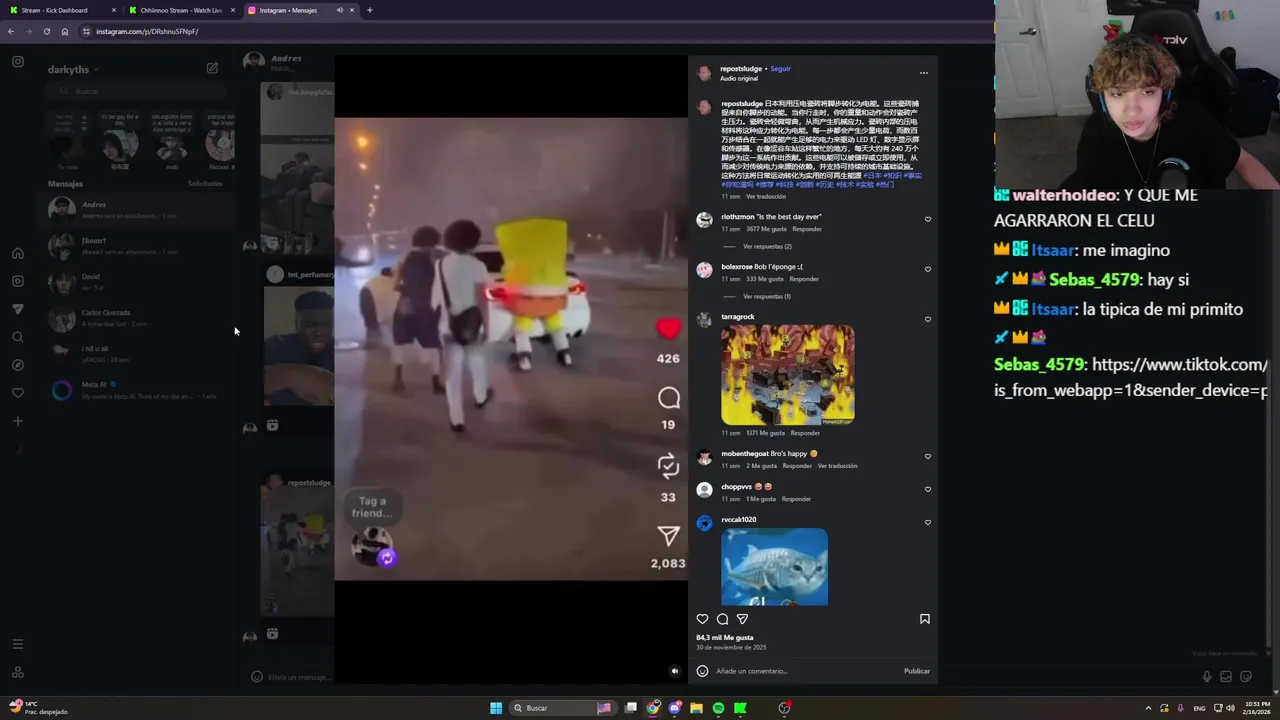Open the emoji picker in comment box
1280x720 pixels.
(x=702, y=671)
